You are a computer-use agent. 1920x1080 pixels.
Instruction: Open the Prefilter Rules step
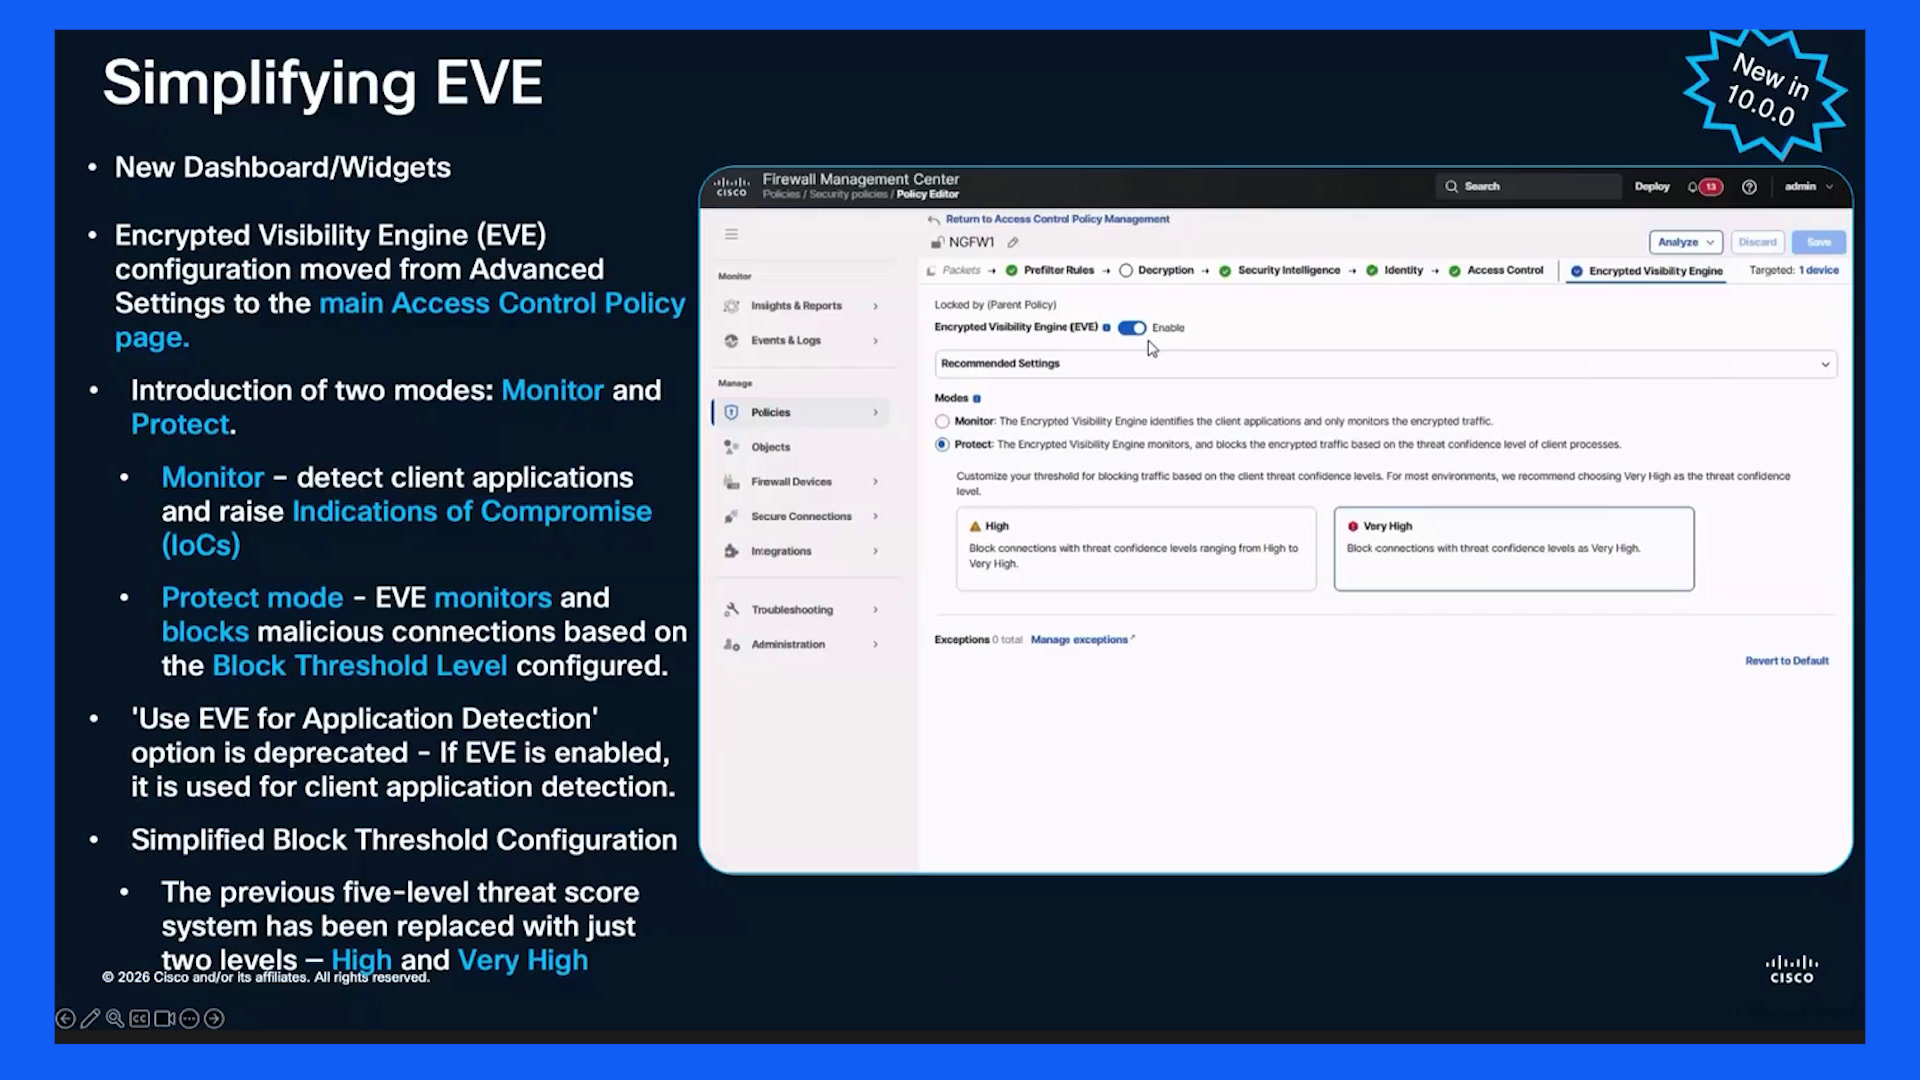pos(1050,270)
